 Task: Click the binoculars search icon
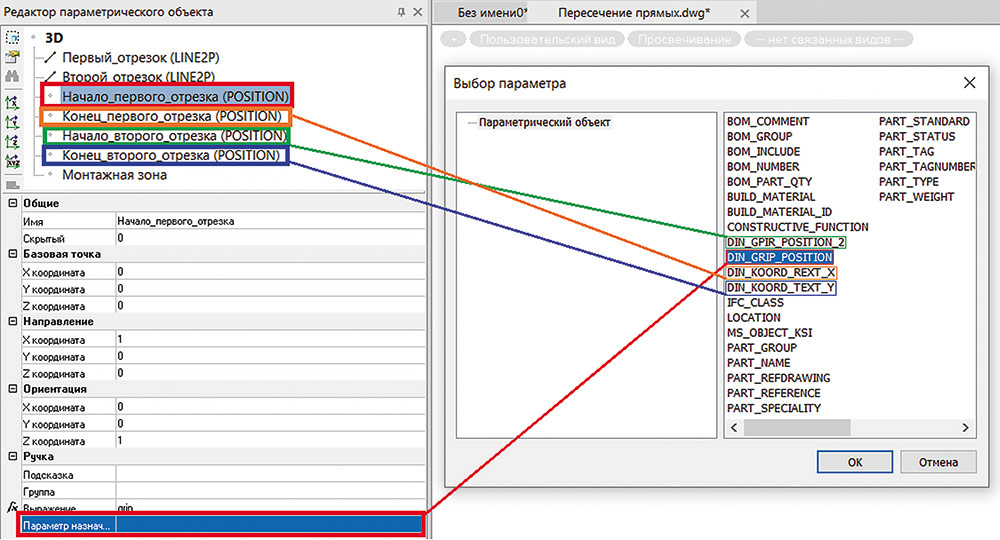[x=12, y=76]
